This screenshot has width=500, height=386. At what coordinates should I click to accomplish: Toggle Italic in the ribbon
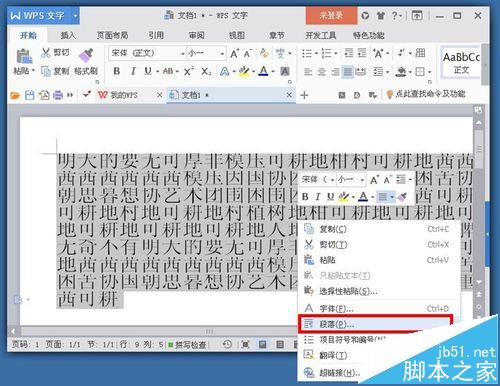133,71
